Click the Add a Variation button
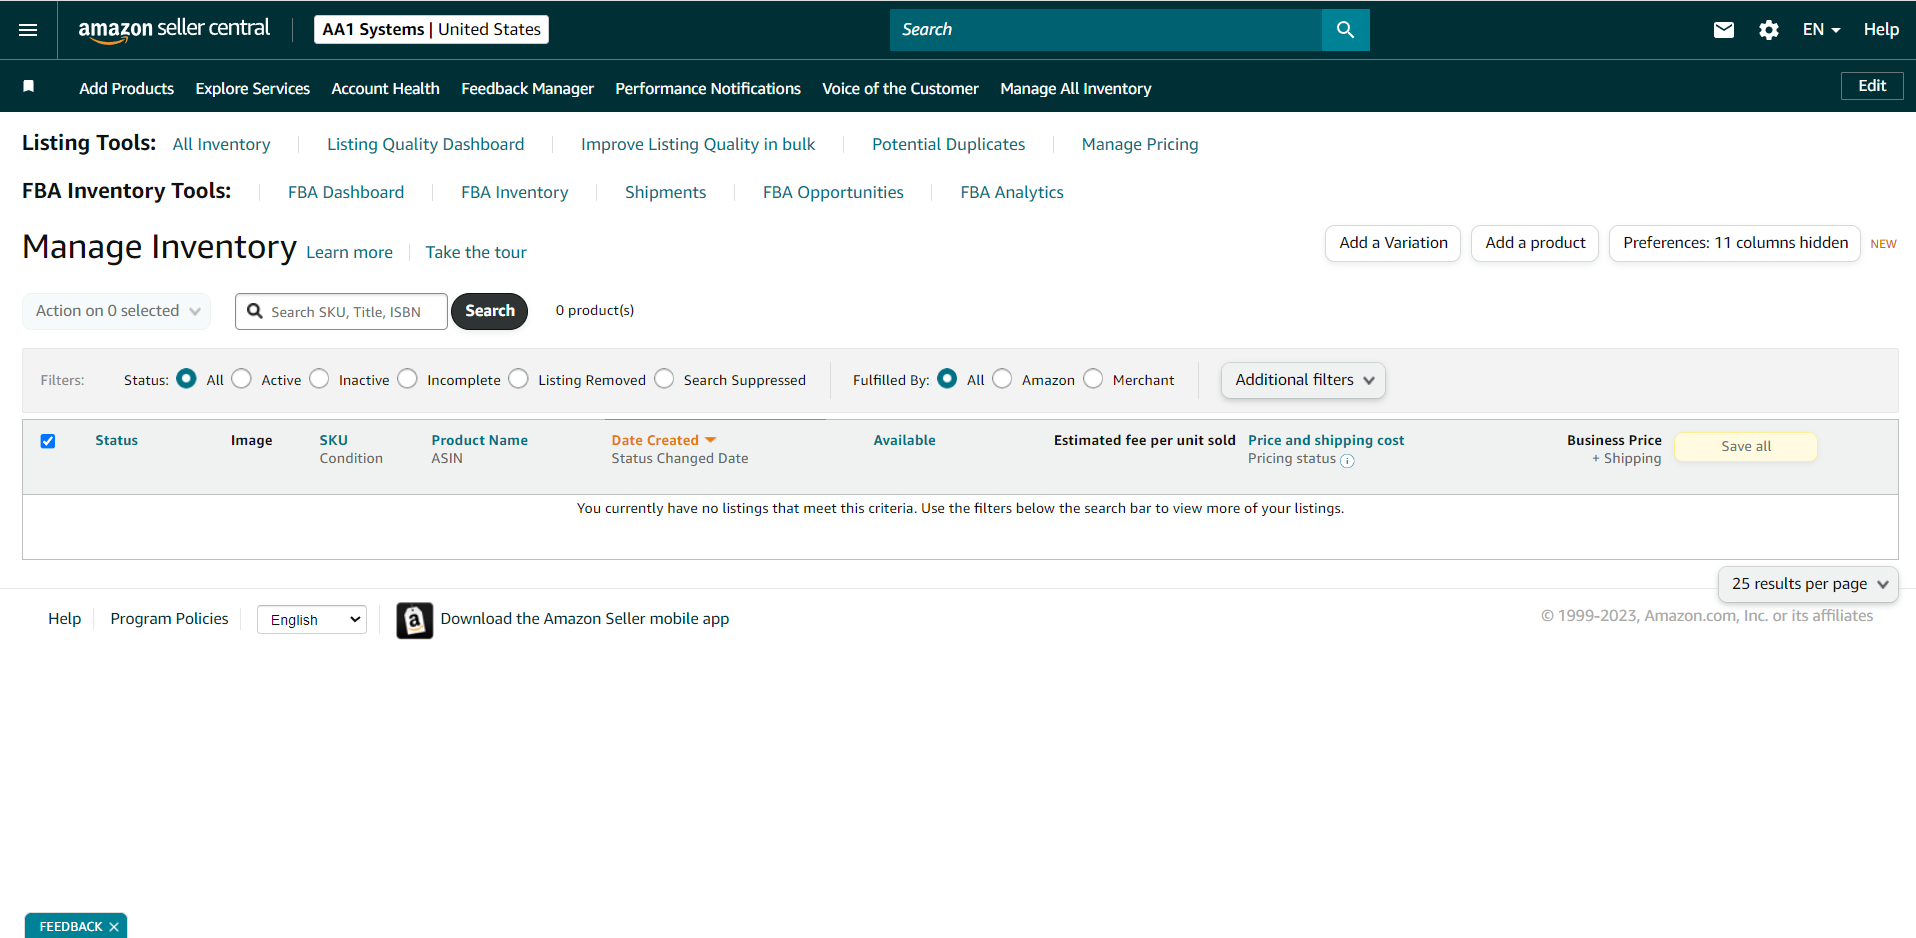Screen dimensions: 1916x938 1393,243
